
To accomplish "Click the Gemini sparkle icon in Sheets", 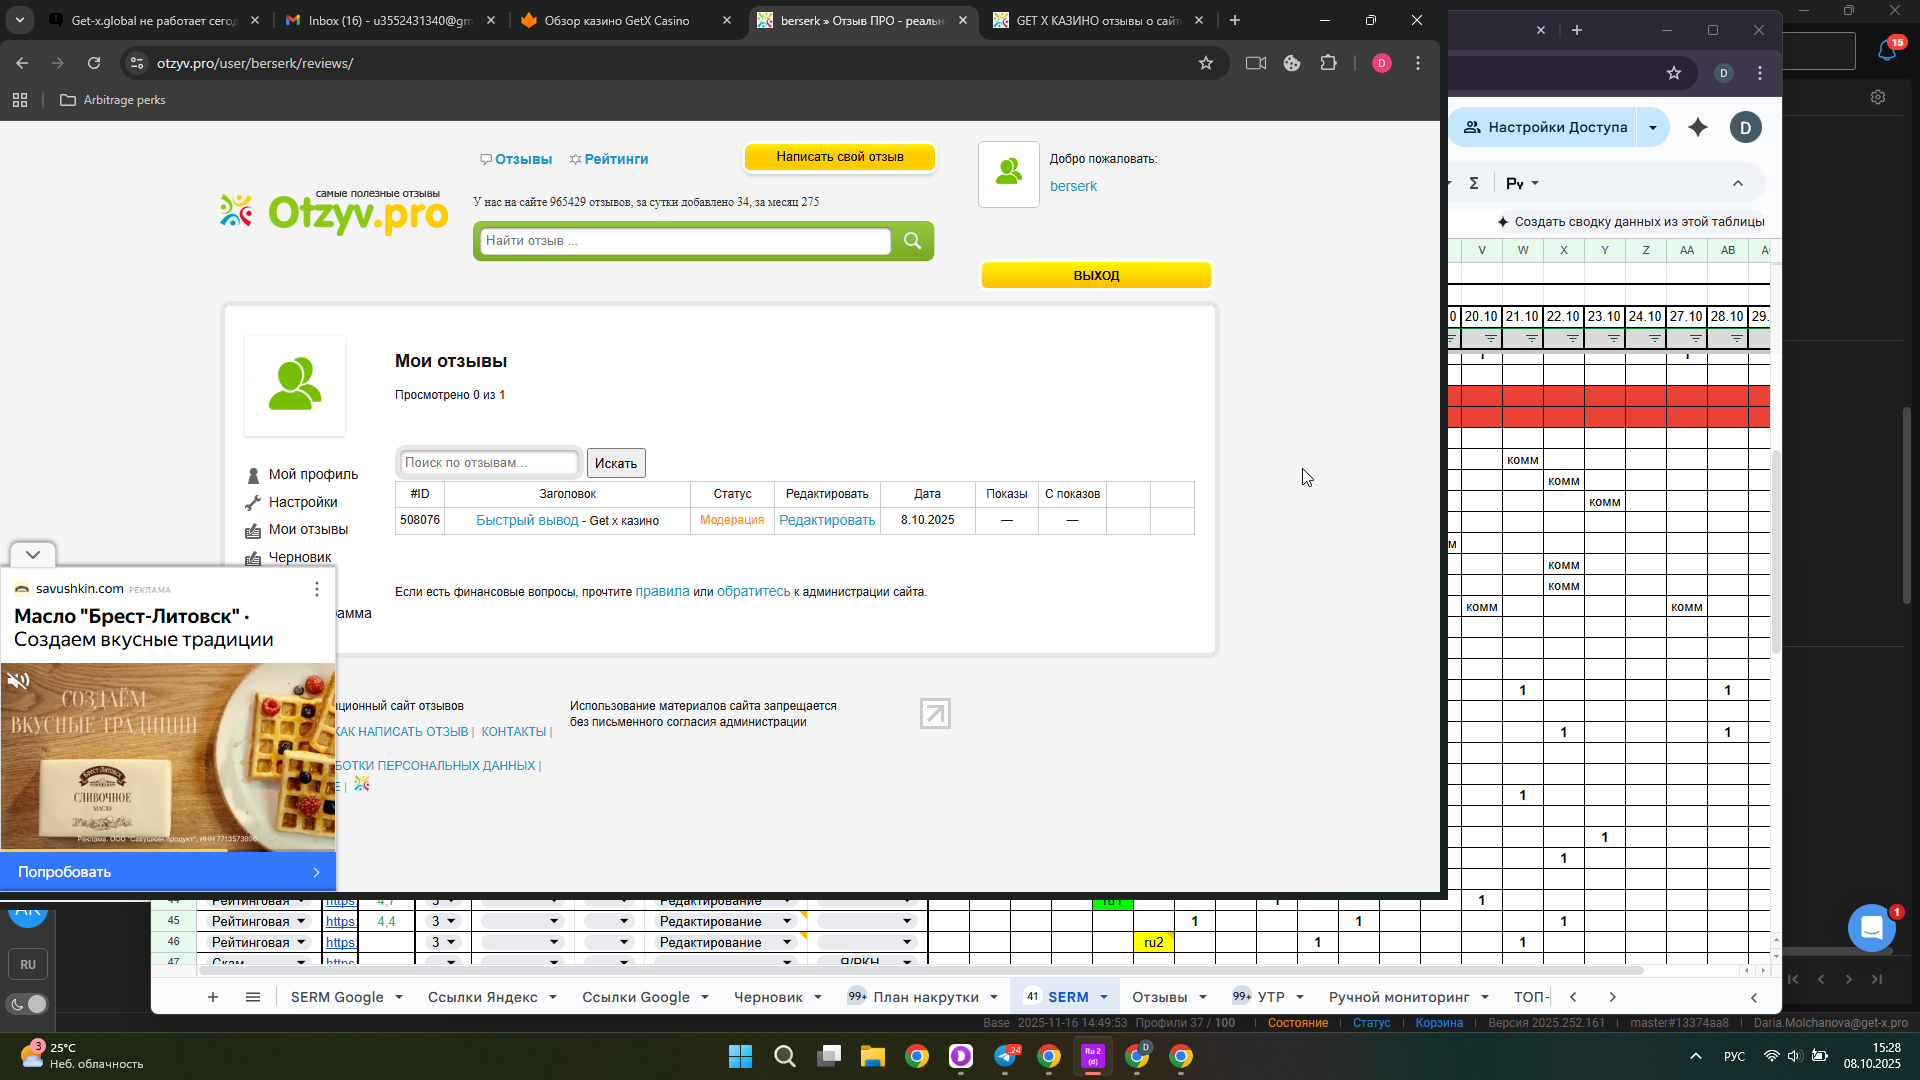I will (1698, 127).
